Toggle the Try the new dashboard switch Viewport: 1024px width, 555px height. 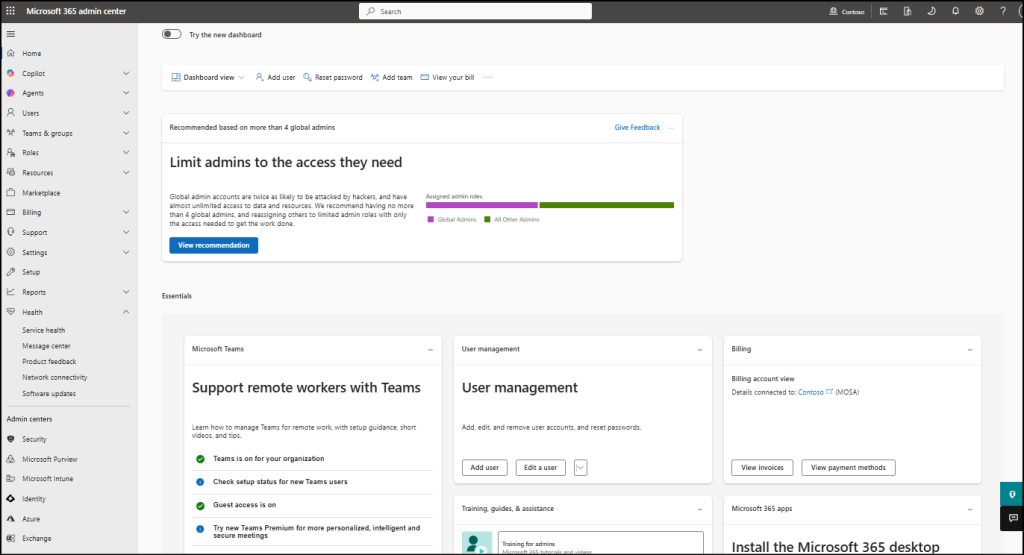pyautogui.click(x=172, y=35)
